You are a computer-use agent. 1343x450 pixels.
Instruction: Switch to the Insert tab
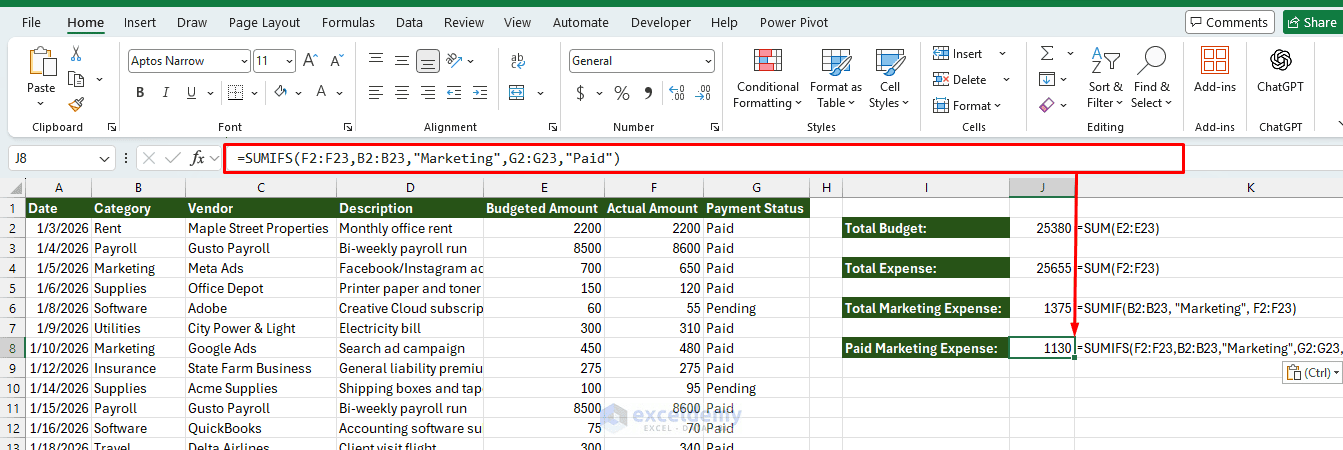[140, 22]
